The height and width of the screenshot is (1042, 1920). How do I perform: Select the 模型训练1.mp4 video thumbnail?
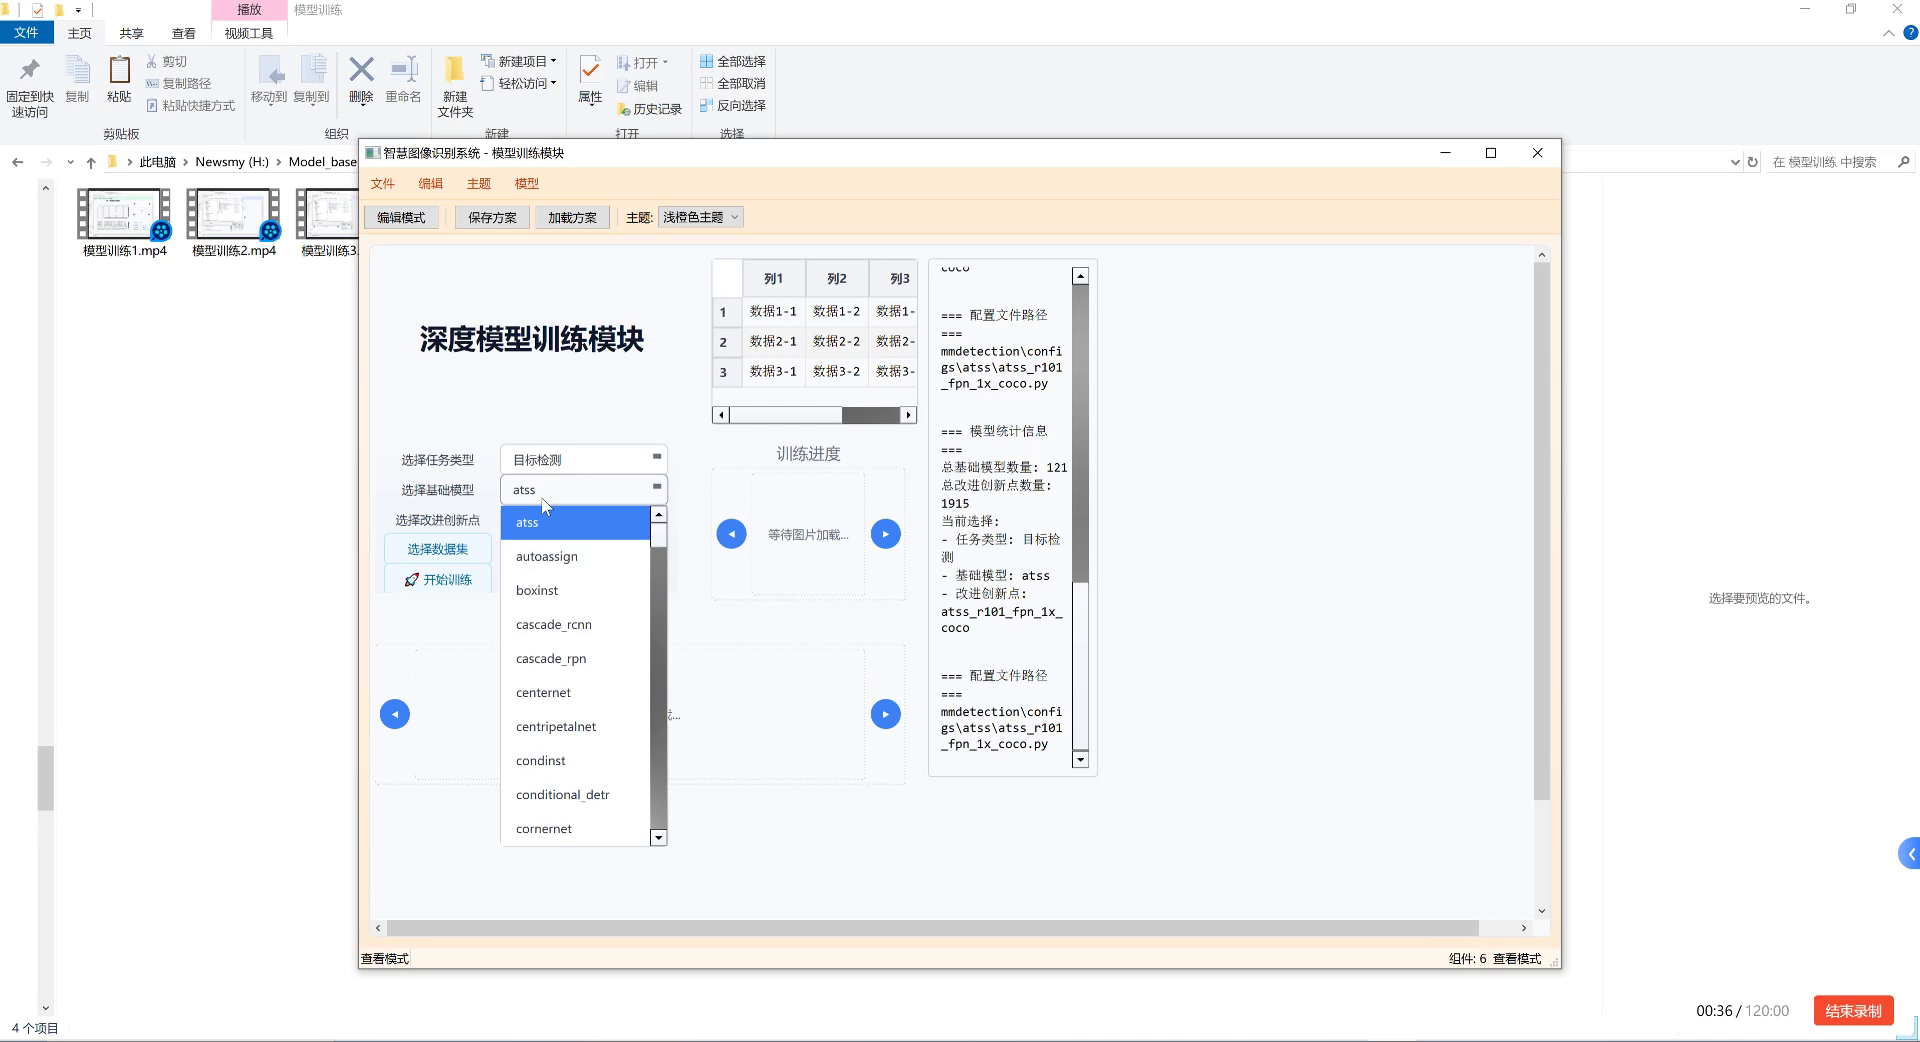[122, 213]
